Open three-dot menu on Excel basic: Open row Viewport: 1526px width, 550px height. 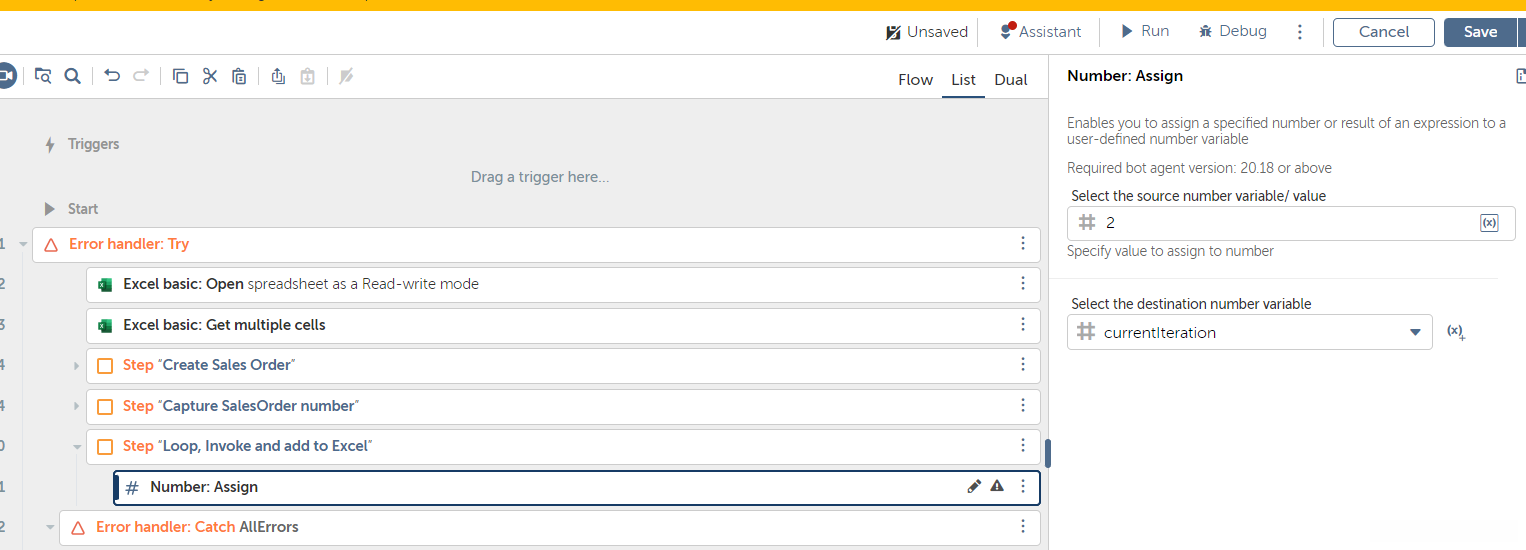[x=1022, y=284]
